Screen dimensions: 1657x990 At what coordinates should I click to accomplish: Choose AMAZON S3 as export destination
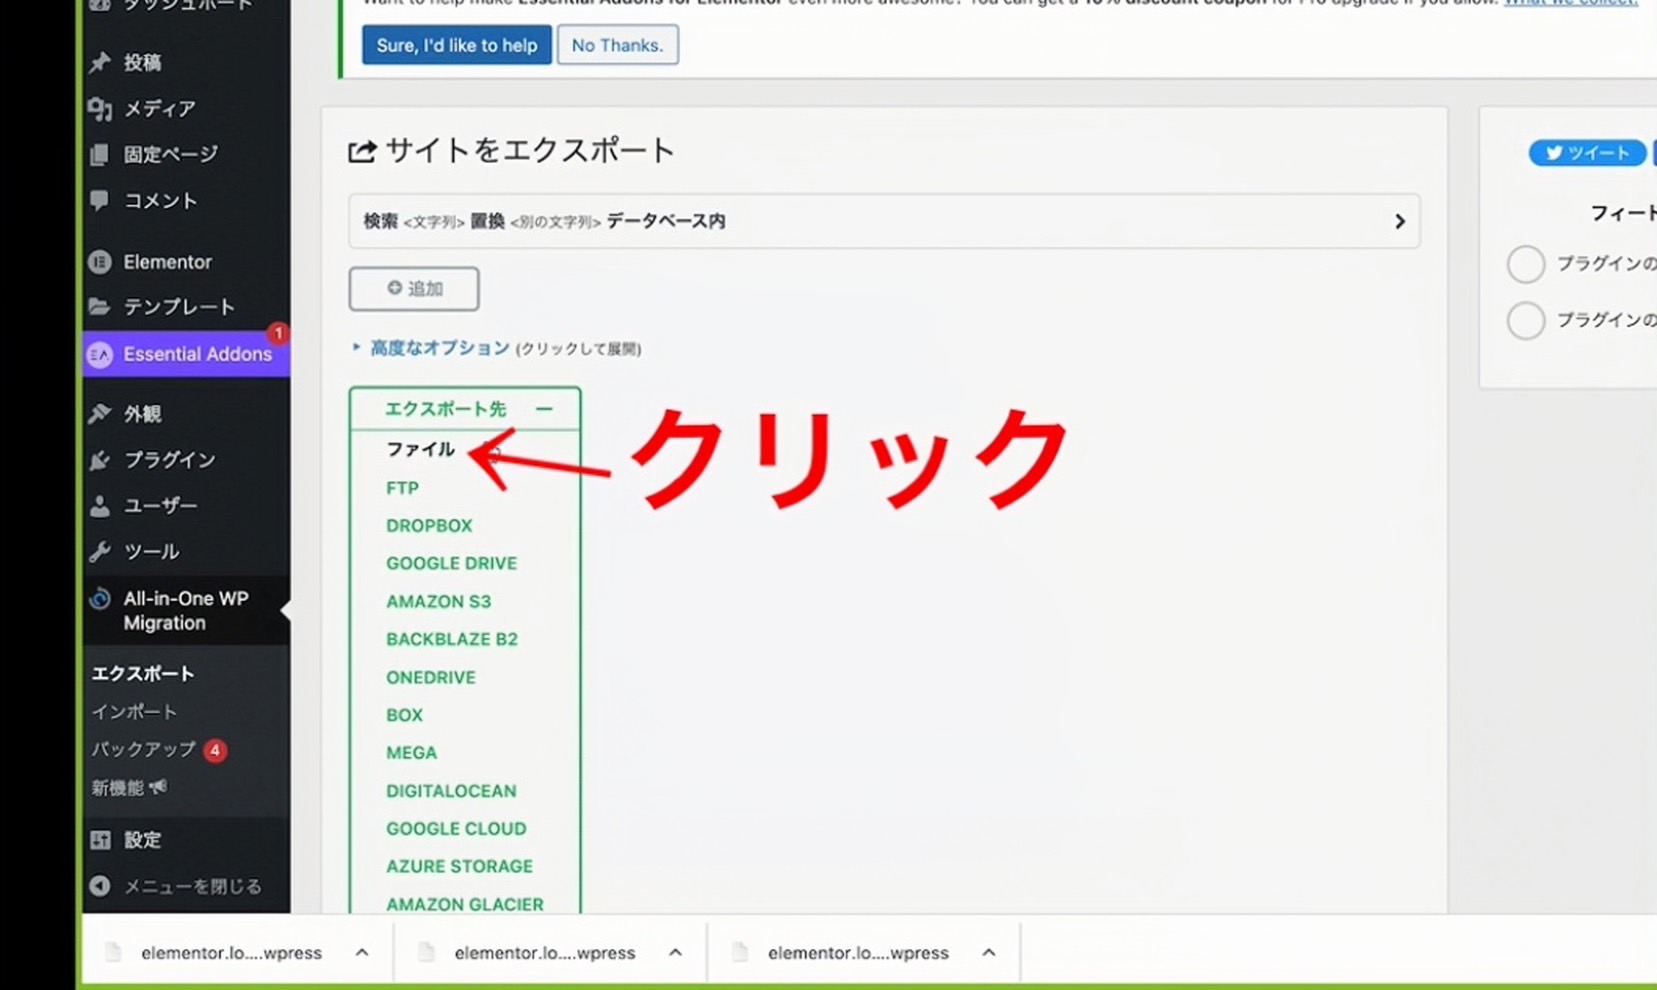click(439, 602)
